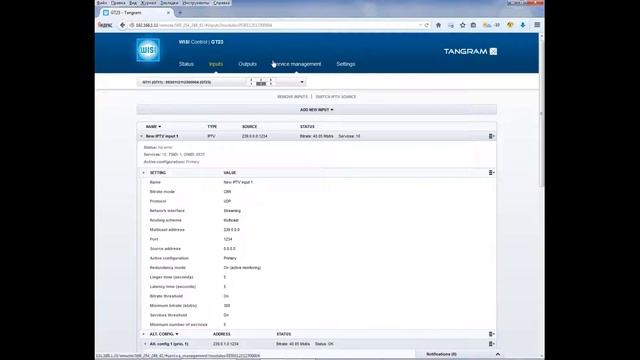Open the ALT. CONFIG. header dropdown arrow
This screenshot has height=360, width=640.
tap(177, 334)
